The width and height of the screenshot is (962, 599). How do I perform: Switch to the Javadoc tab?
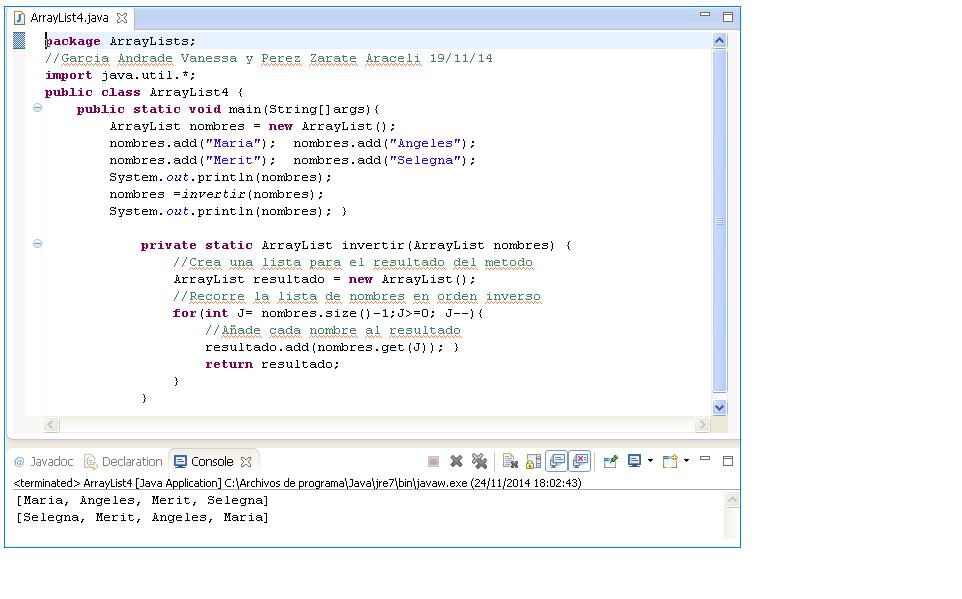click(44, 462)
